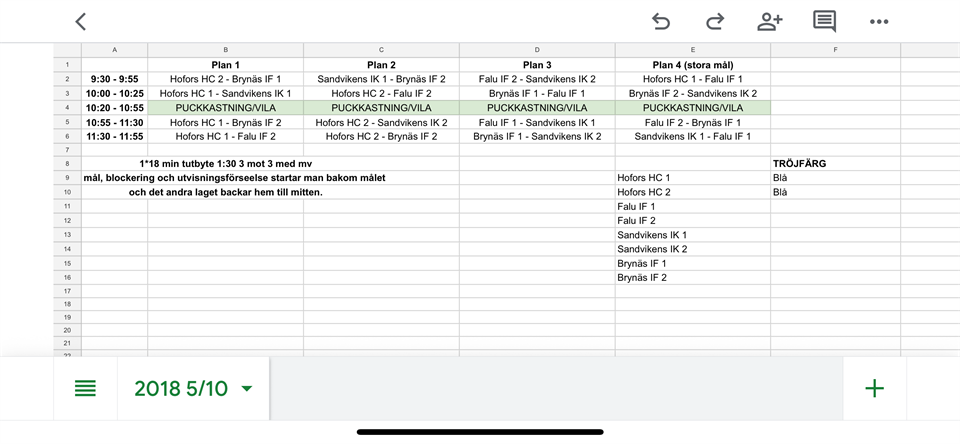This screenshot has height=444, width=960.
Task: Select the 2018 5/10 sheet tab
Action: pyautogui.click(x=181, y=388)
